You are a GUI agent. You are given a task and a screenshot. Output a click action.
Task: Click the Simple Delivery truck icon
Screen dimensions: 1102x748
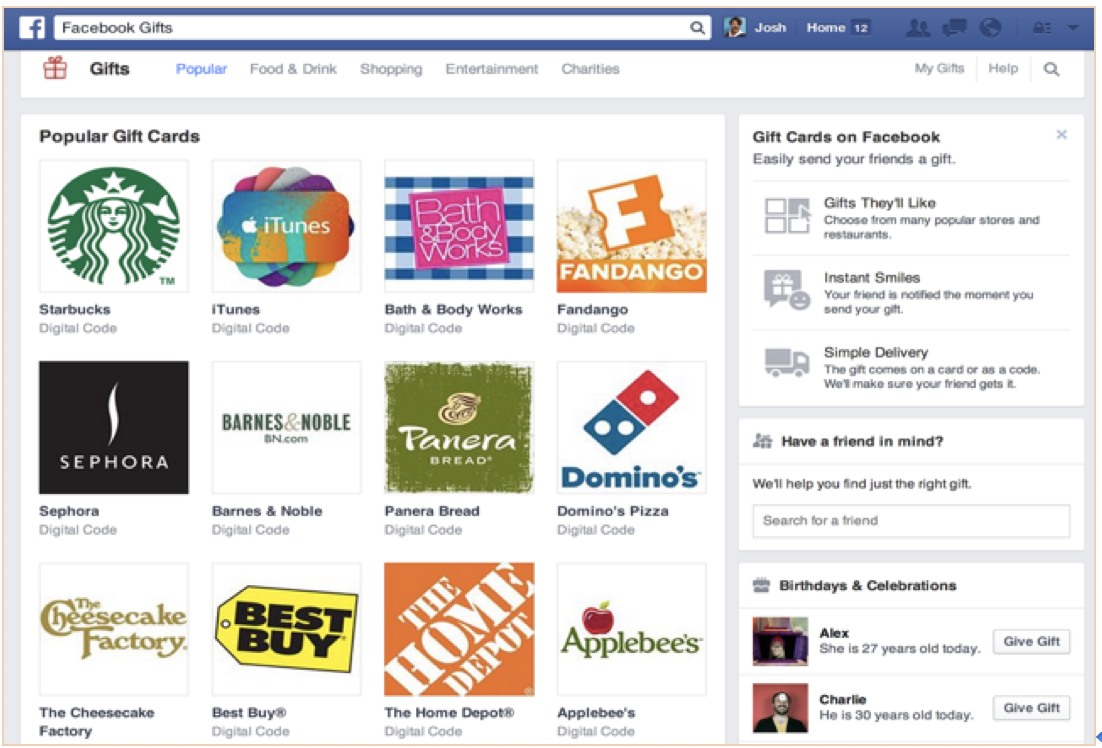tap(787, 363)
